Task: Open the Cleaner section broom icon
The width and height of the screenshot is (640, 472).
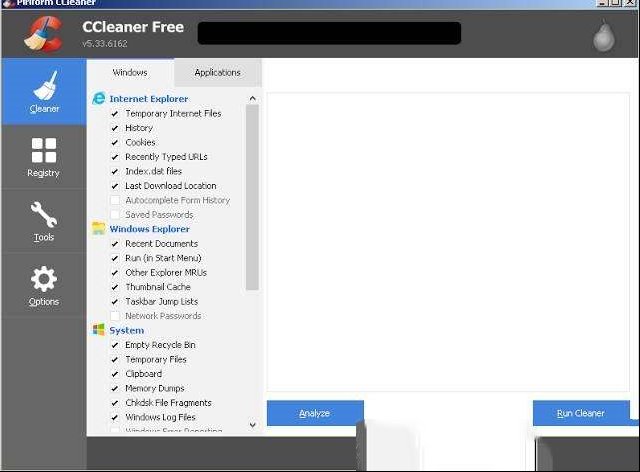Action: click(45, 85)
